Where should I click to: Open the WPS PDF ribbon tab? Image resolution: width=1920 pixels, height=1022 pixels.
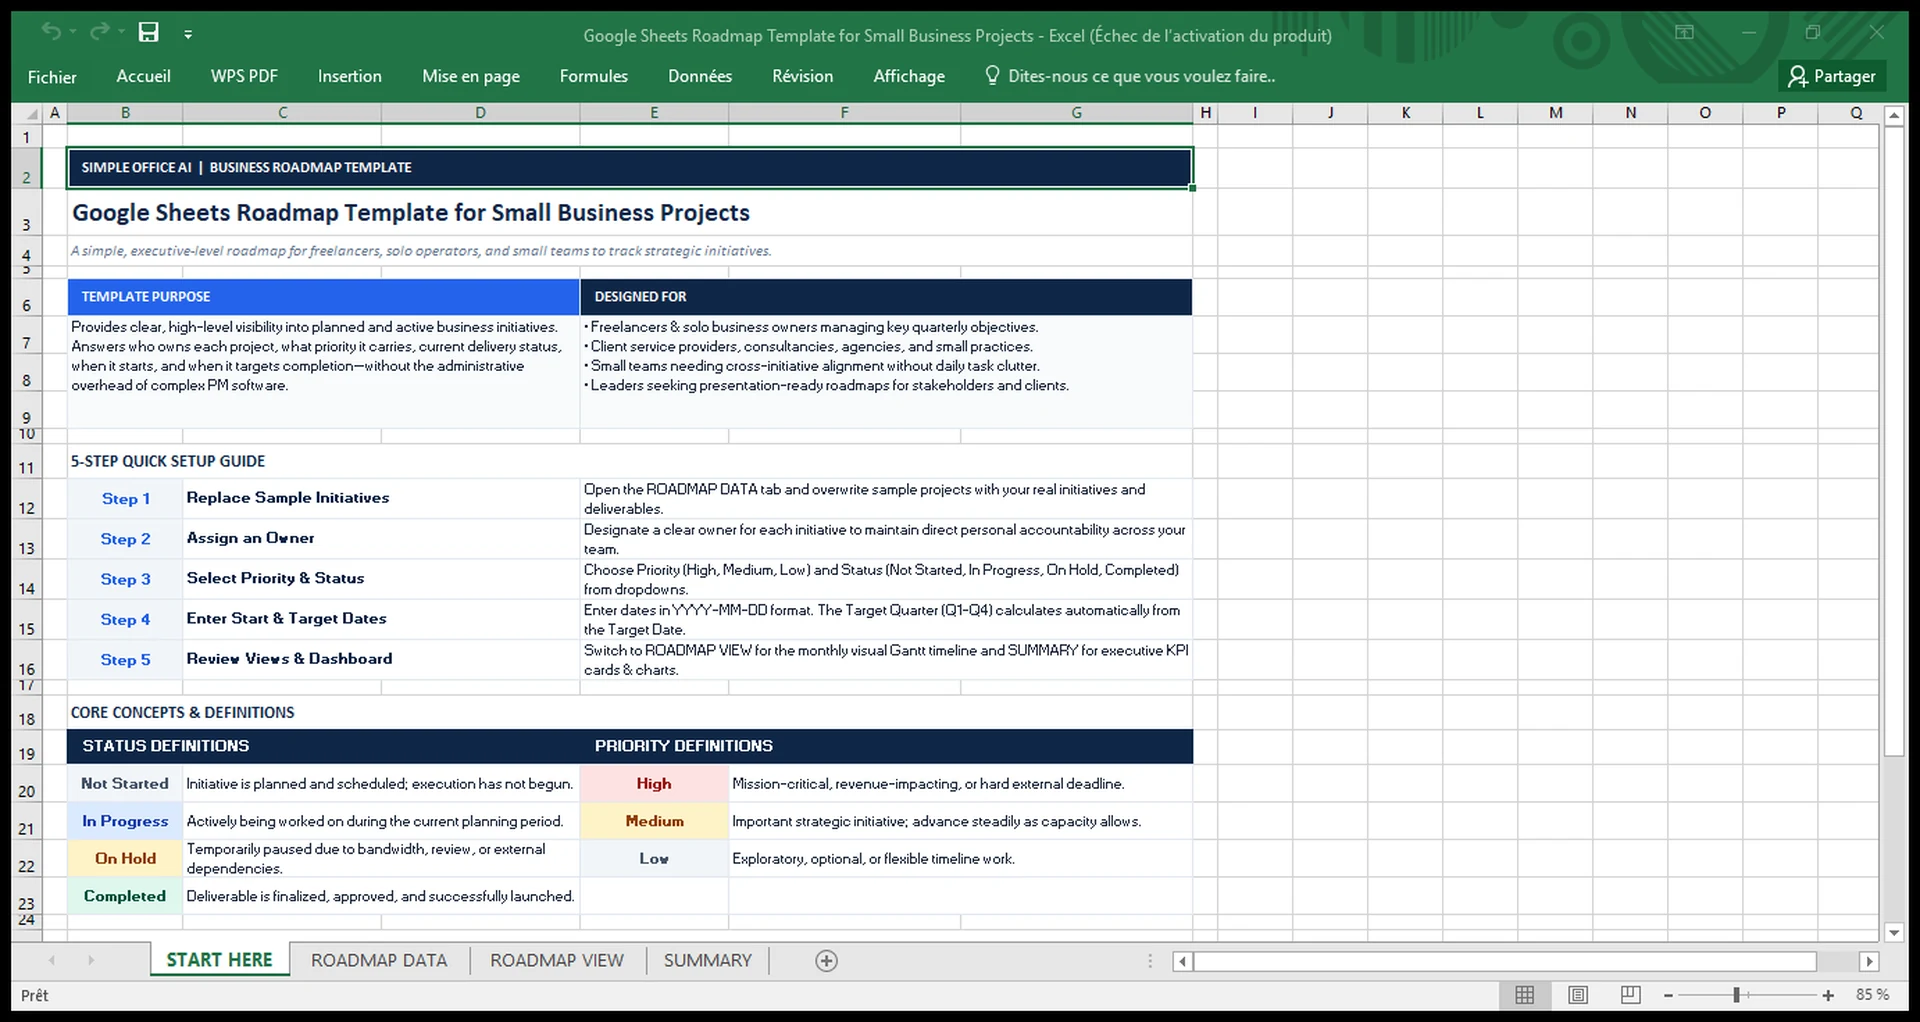(244, 76)
